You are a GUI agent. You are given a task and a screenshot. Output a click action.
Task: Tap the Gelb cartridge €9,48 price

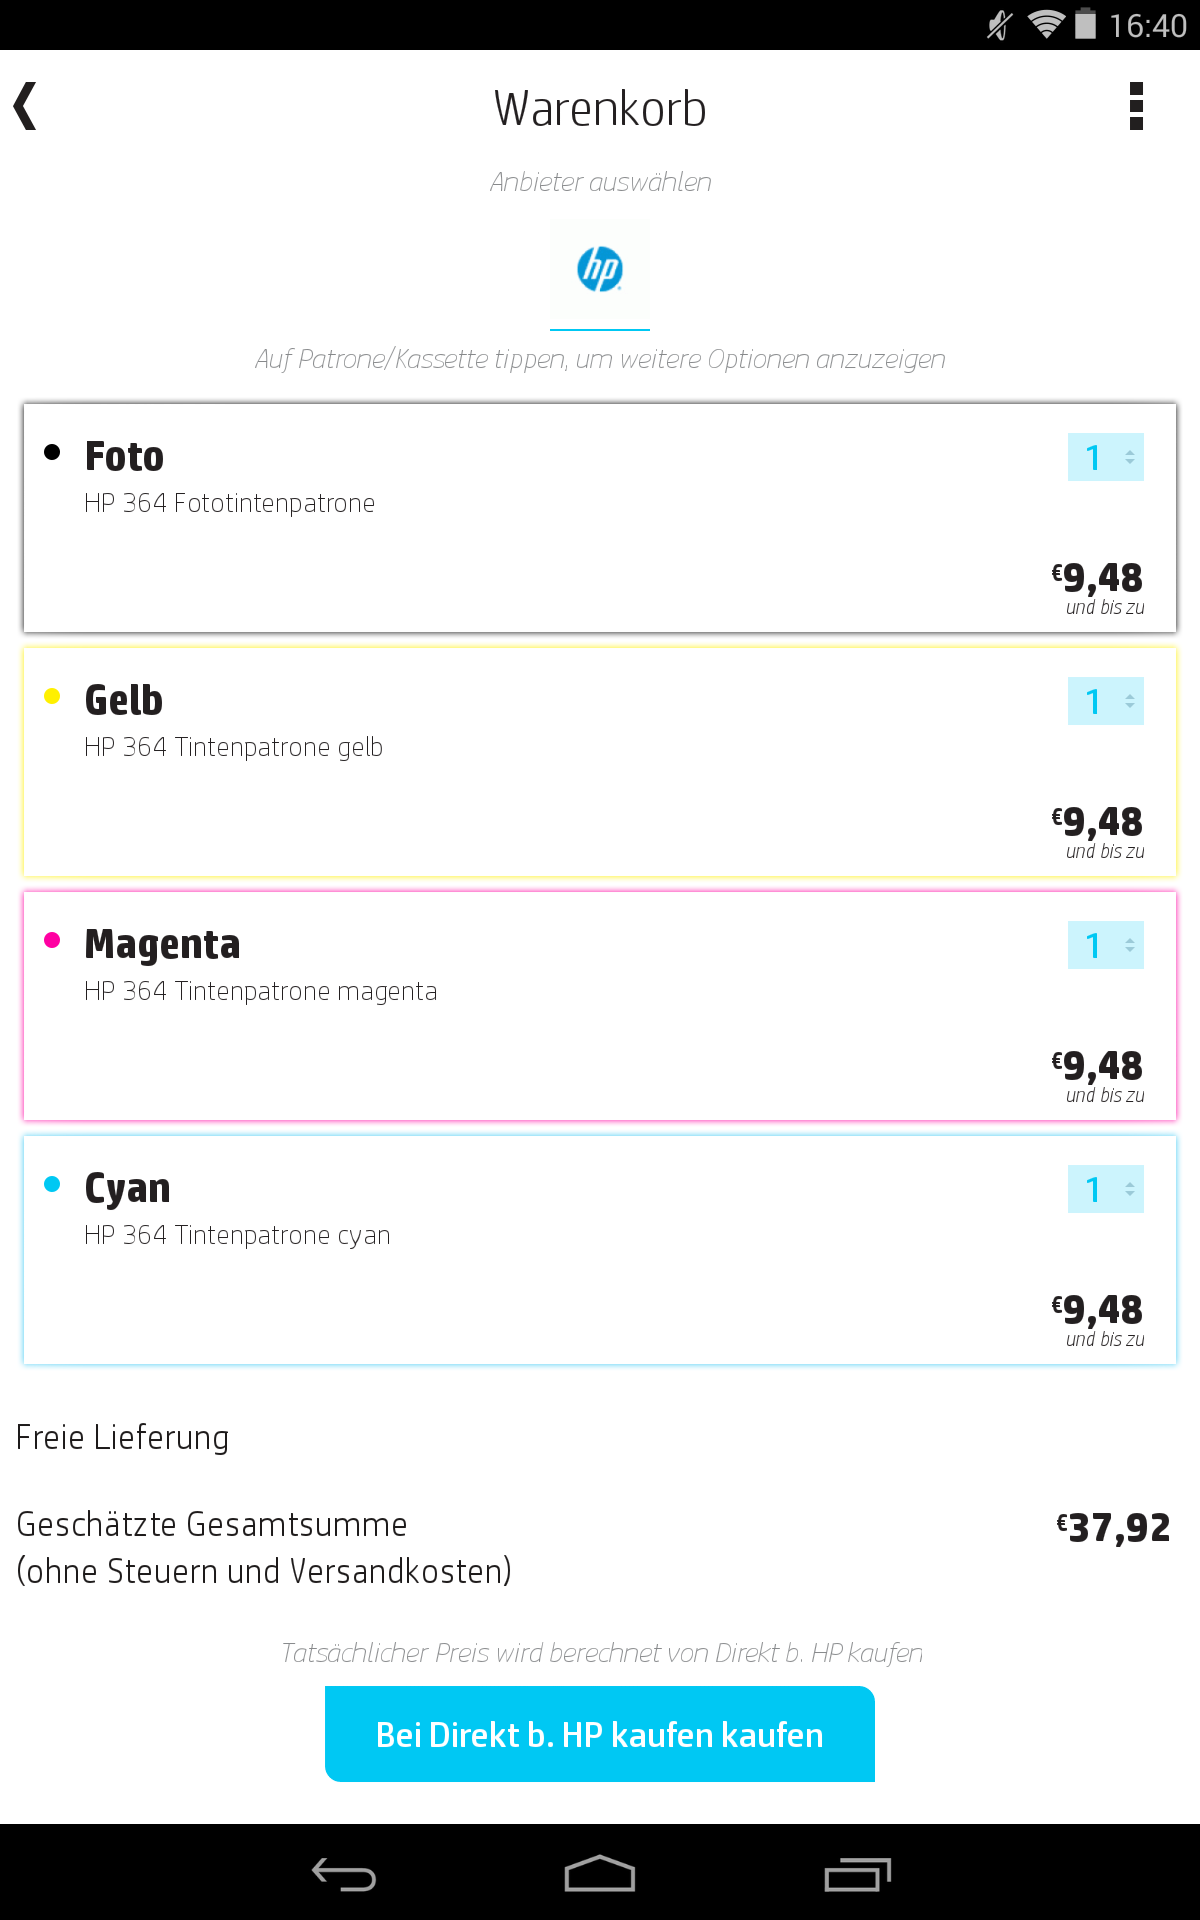point(1099,823)
